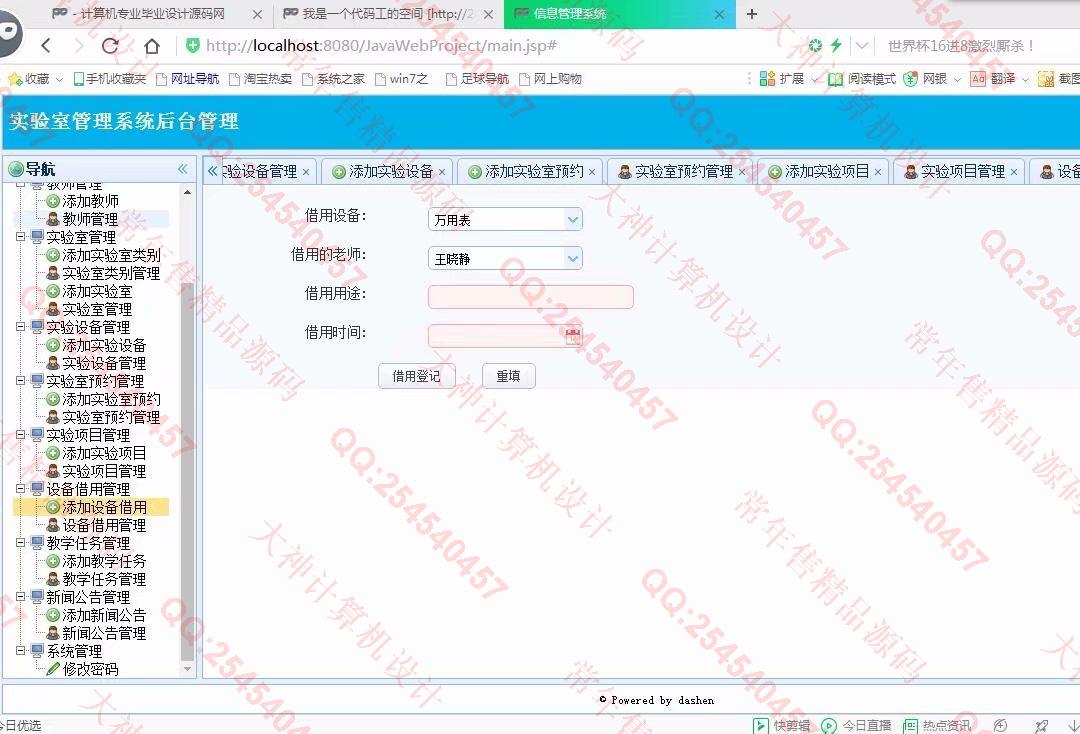The width and height of the screenshot is (1080, 734).
Task: Open the 借用设备 dropdown
Action: pos(572,220)
